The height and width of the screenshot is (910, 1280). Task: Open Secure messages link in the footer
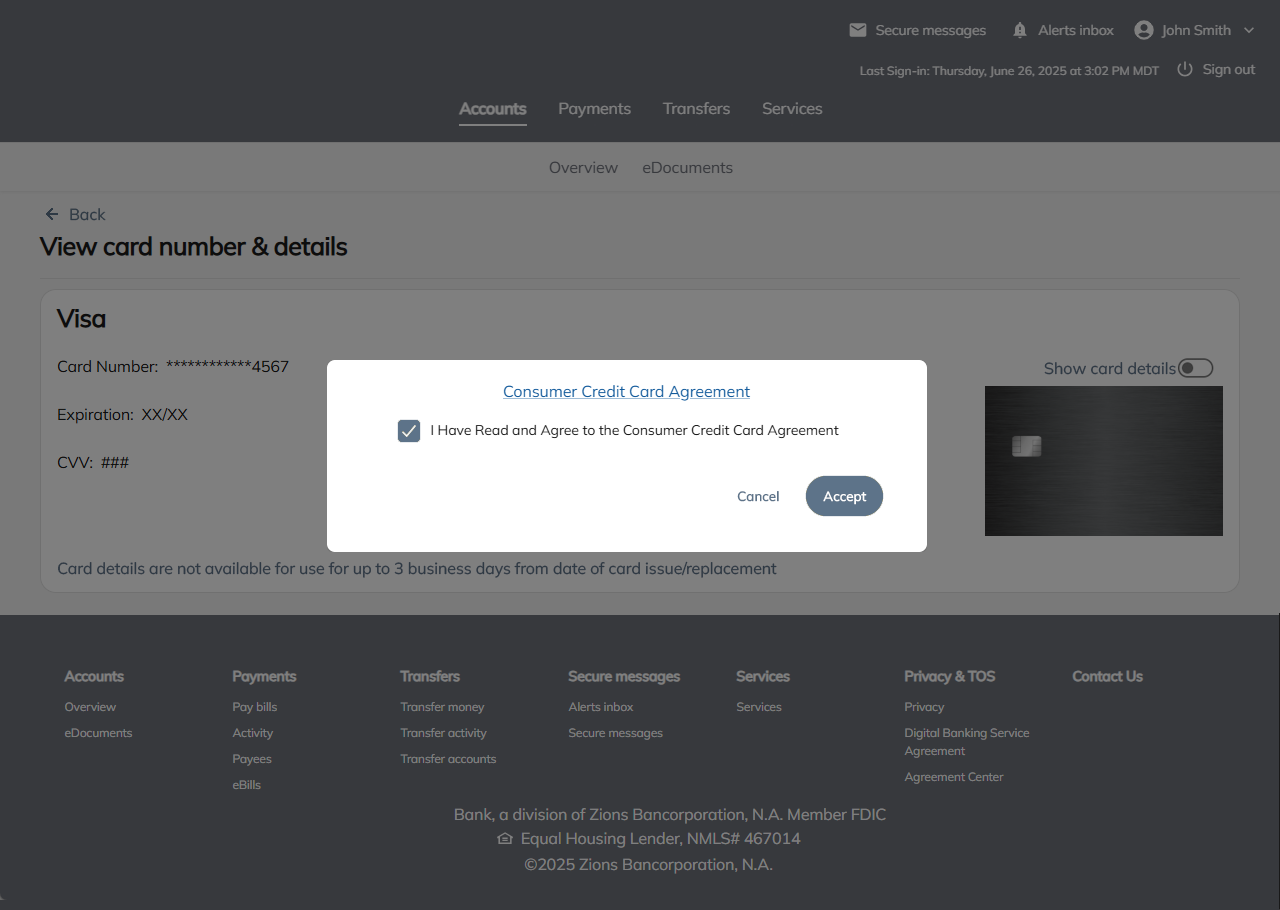tap(616, 733)
